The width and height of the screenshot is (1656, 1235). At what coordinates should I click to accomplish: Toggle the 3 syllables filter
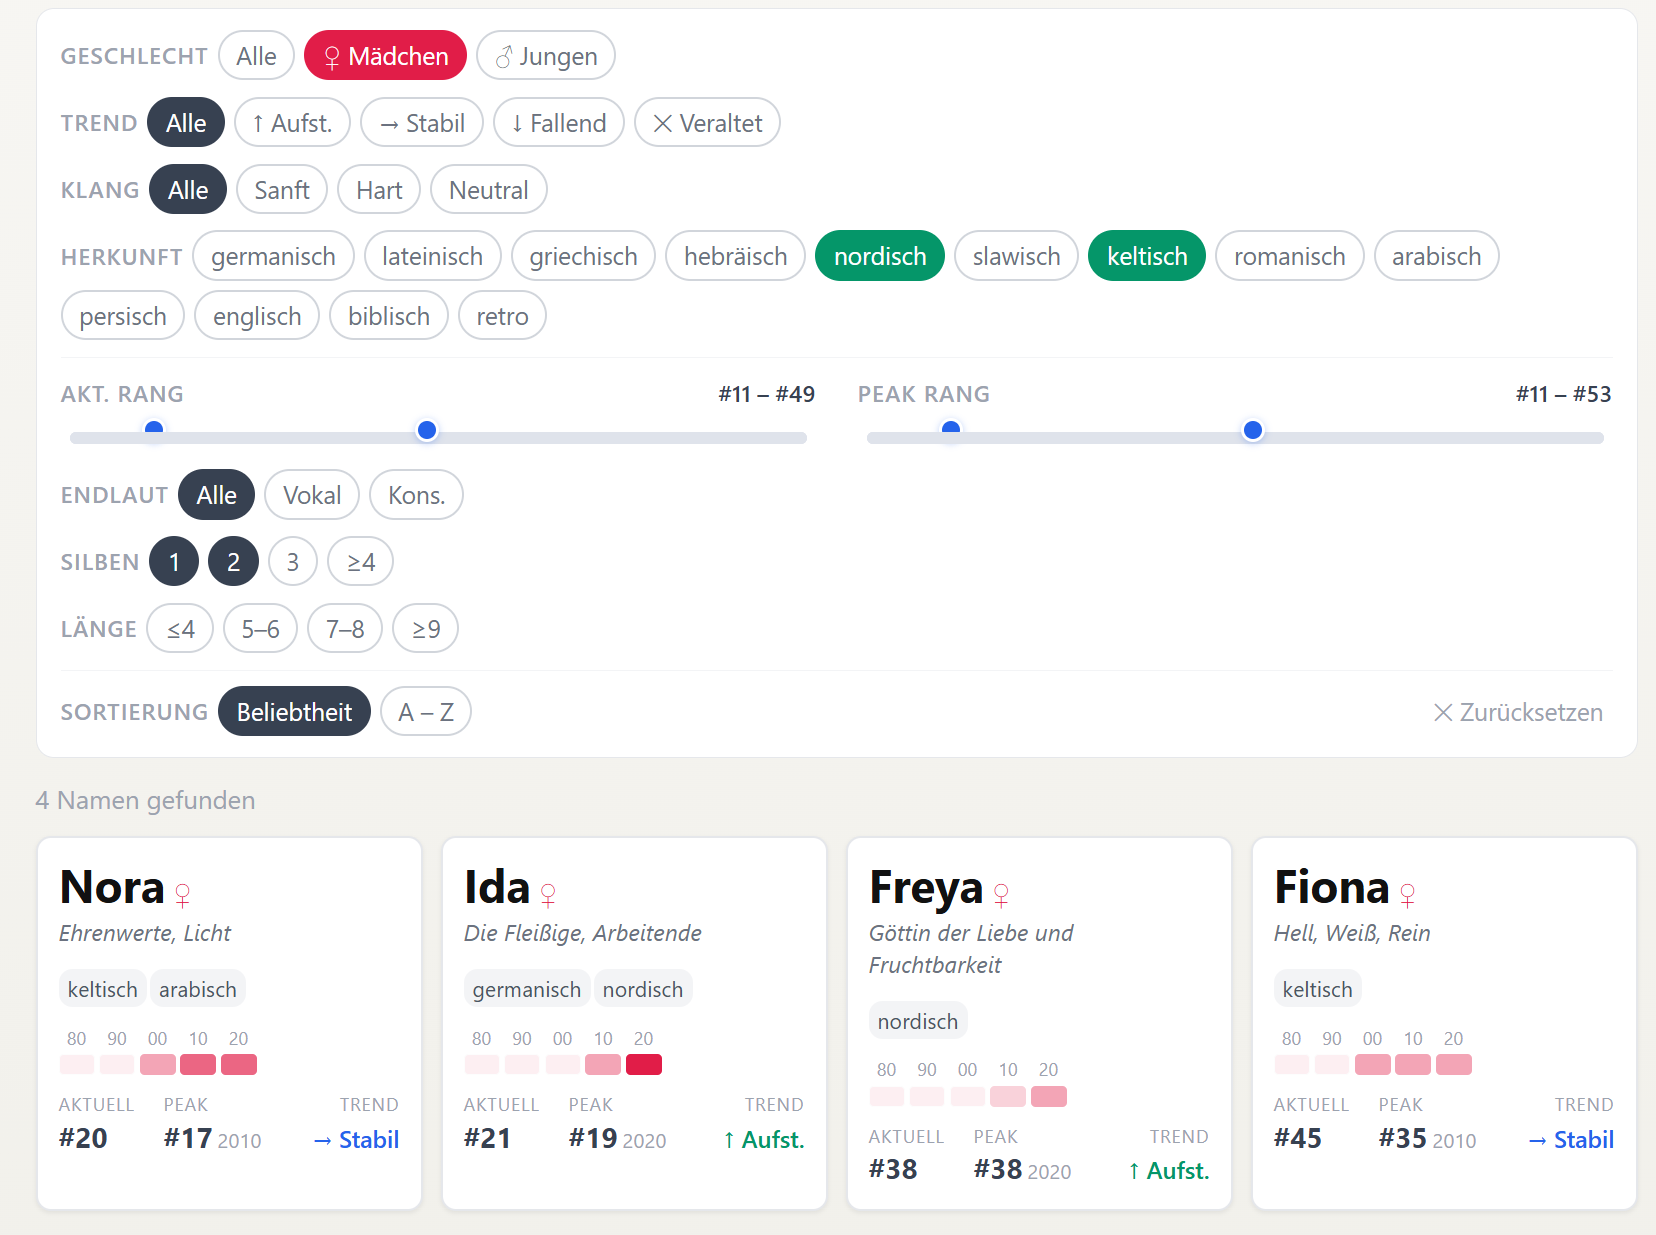click(x=293, y=562)
